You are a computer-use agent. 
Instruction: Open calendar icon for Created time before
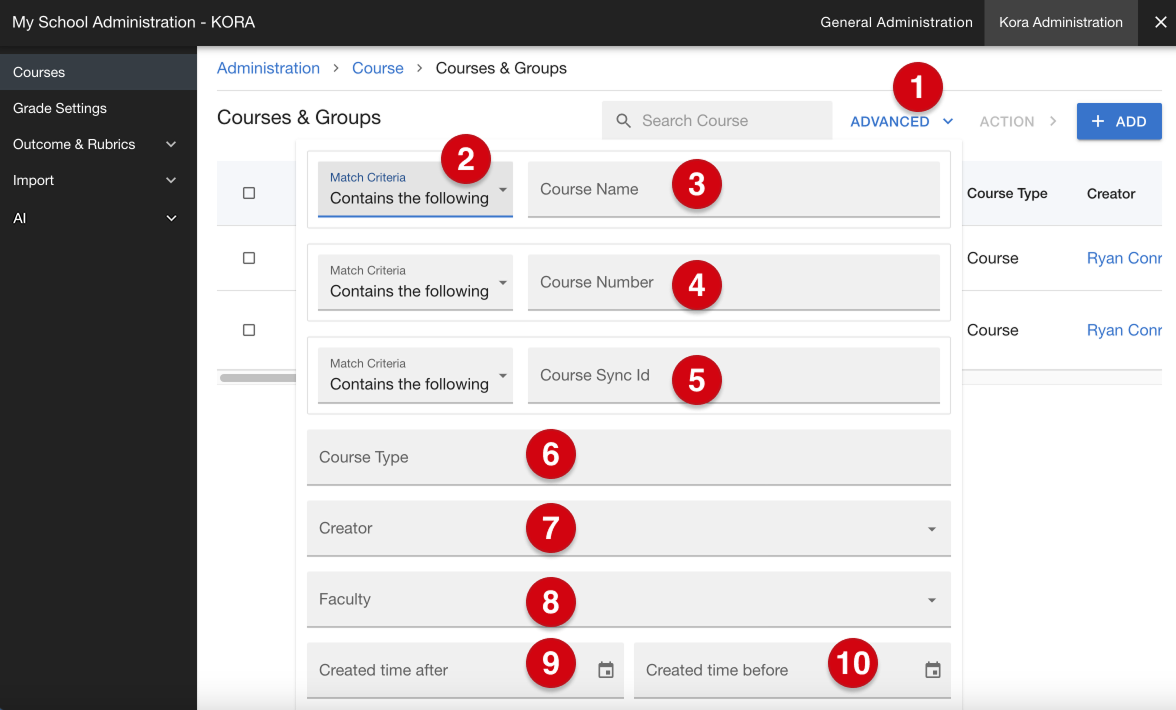tap(932, 670)
